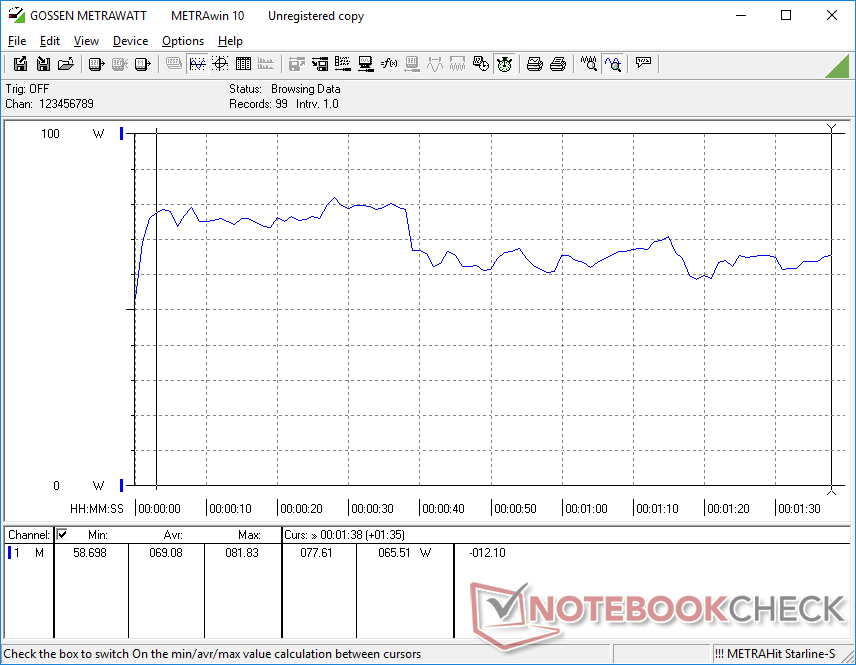Click the grayed meter-receive icon in toolbar
Viewport: 856px width, 665px height.
120,64
